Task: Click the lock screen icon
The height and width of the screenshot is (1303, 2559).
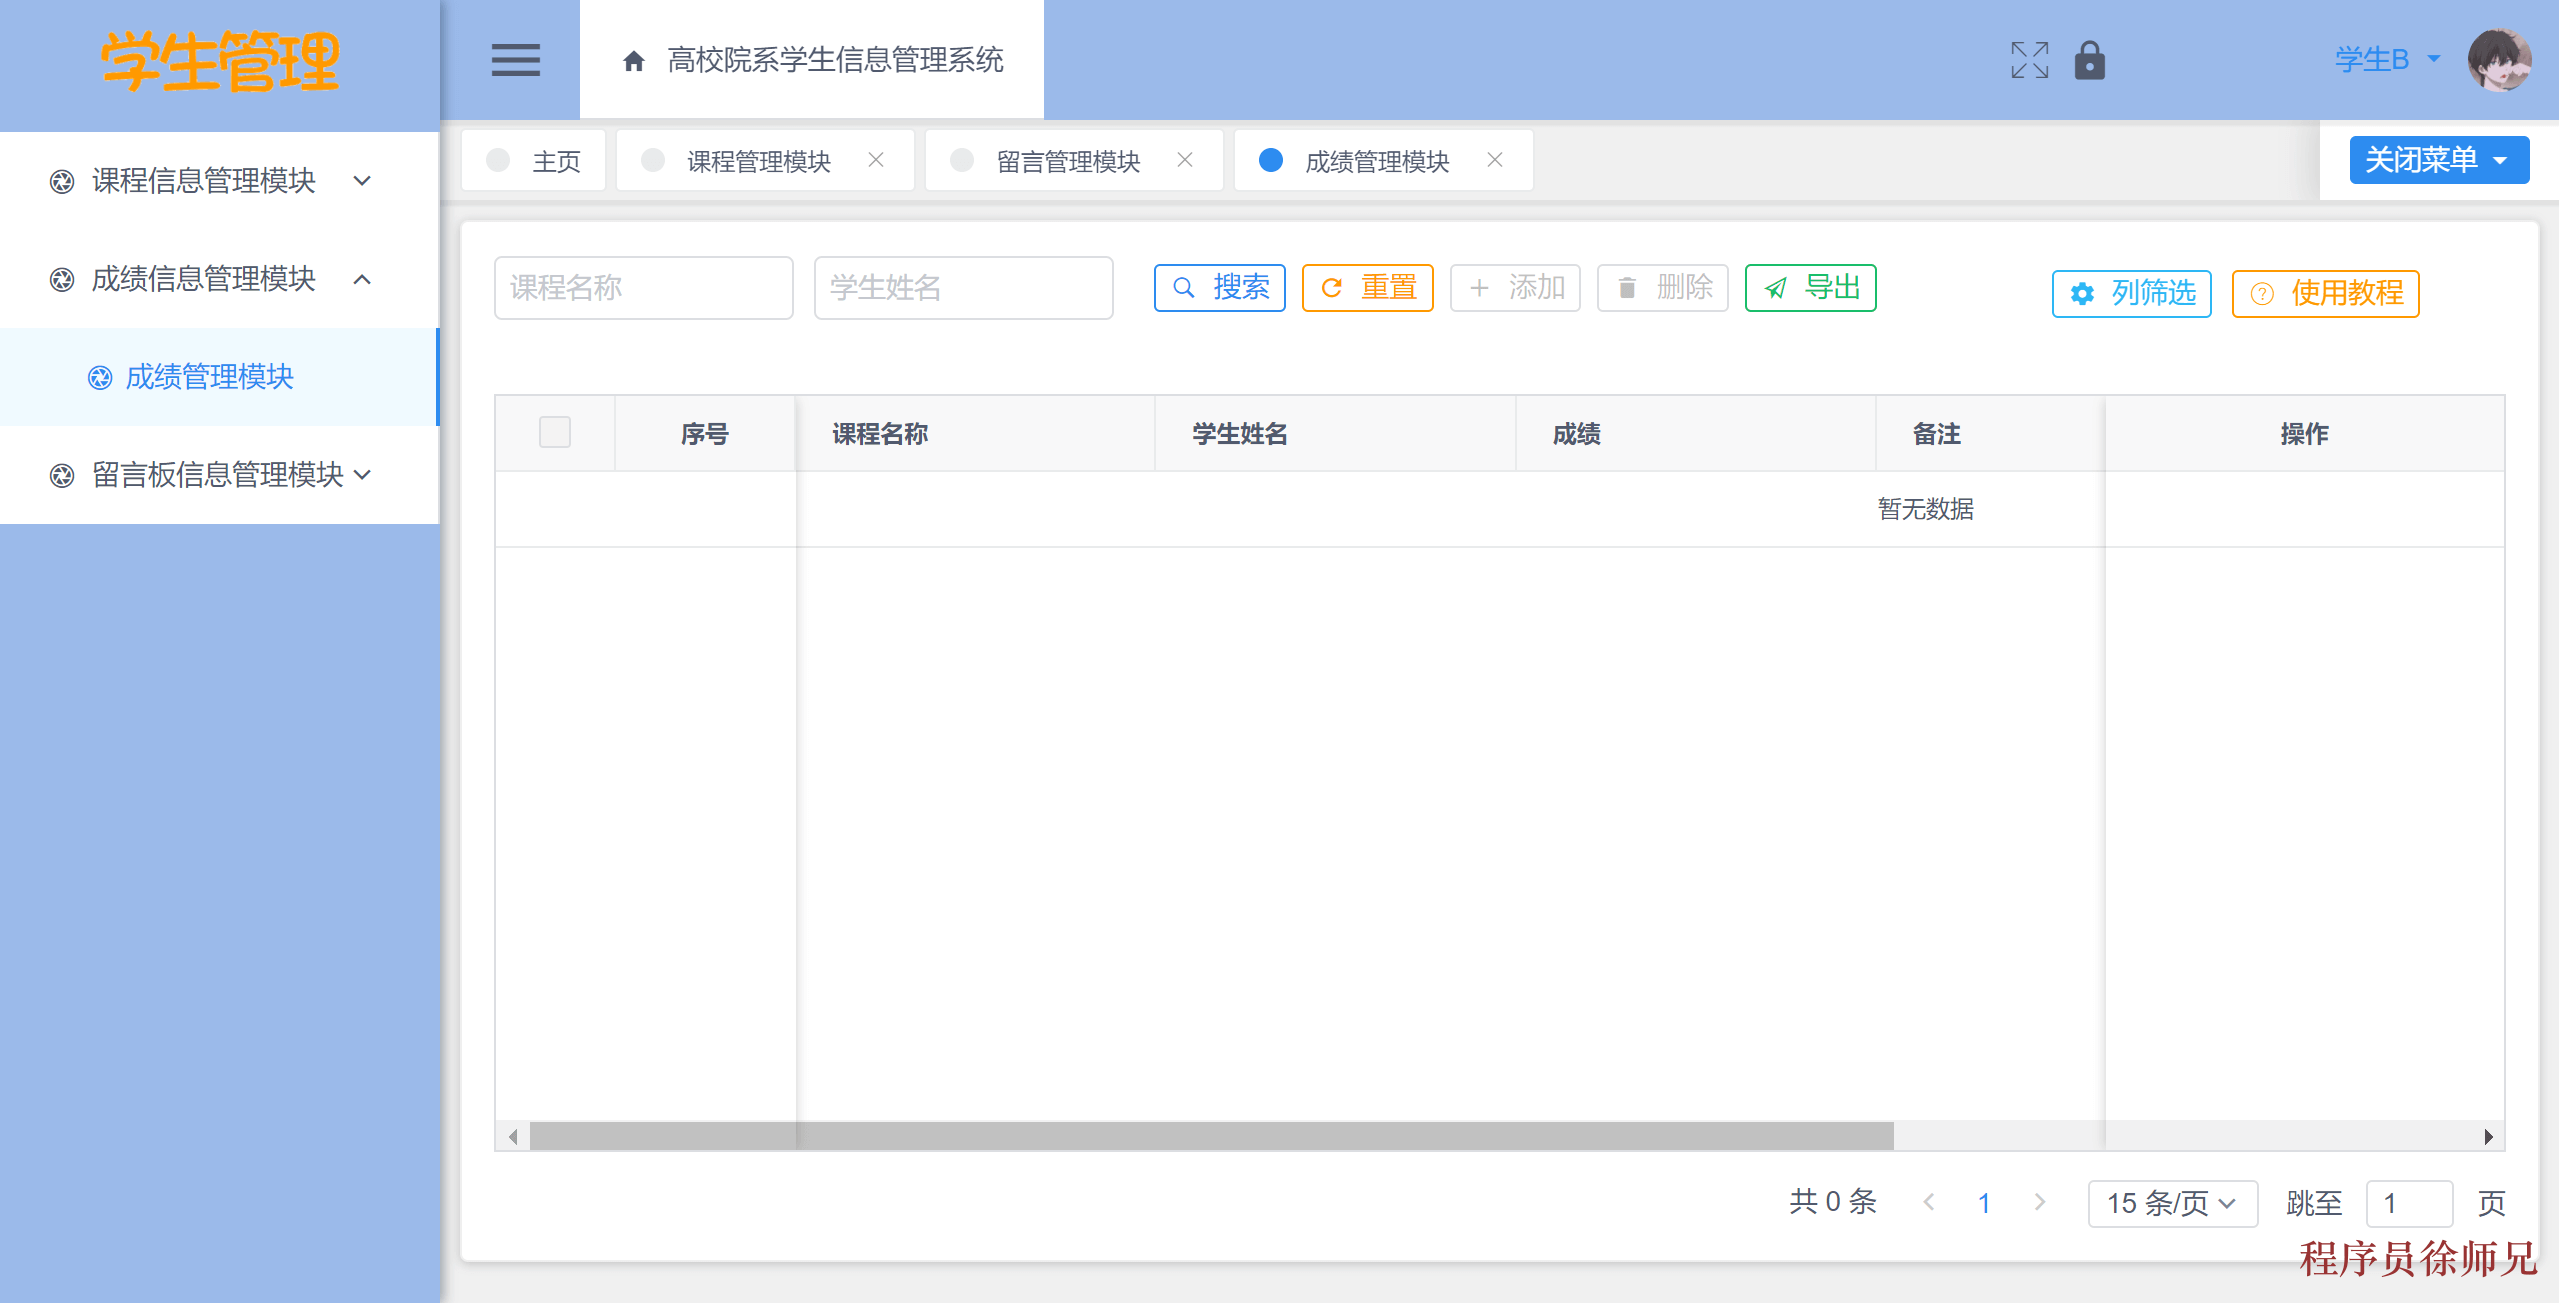Action: click(x=2090, y=60)
